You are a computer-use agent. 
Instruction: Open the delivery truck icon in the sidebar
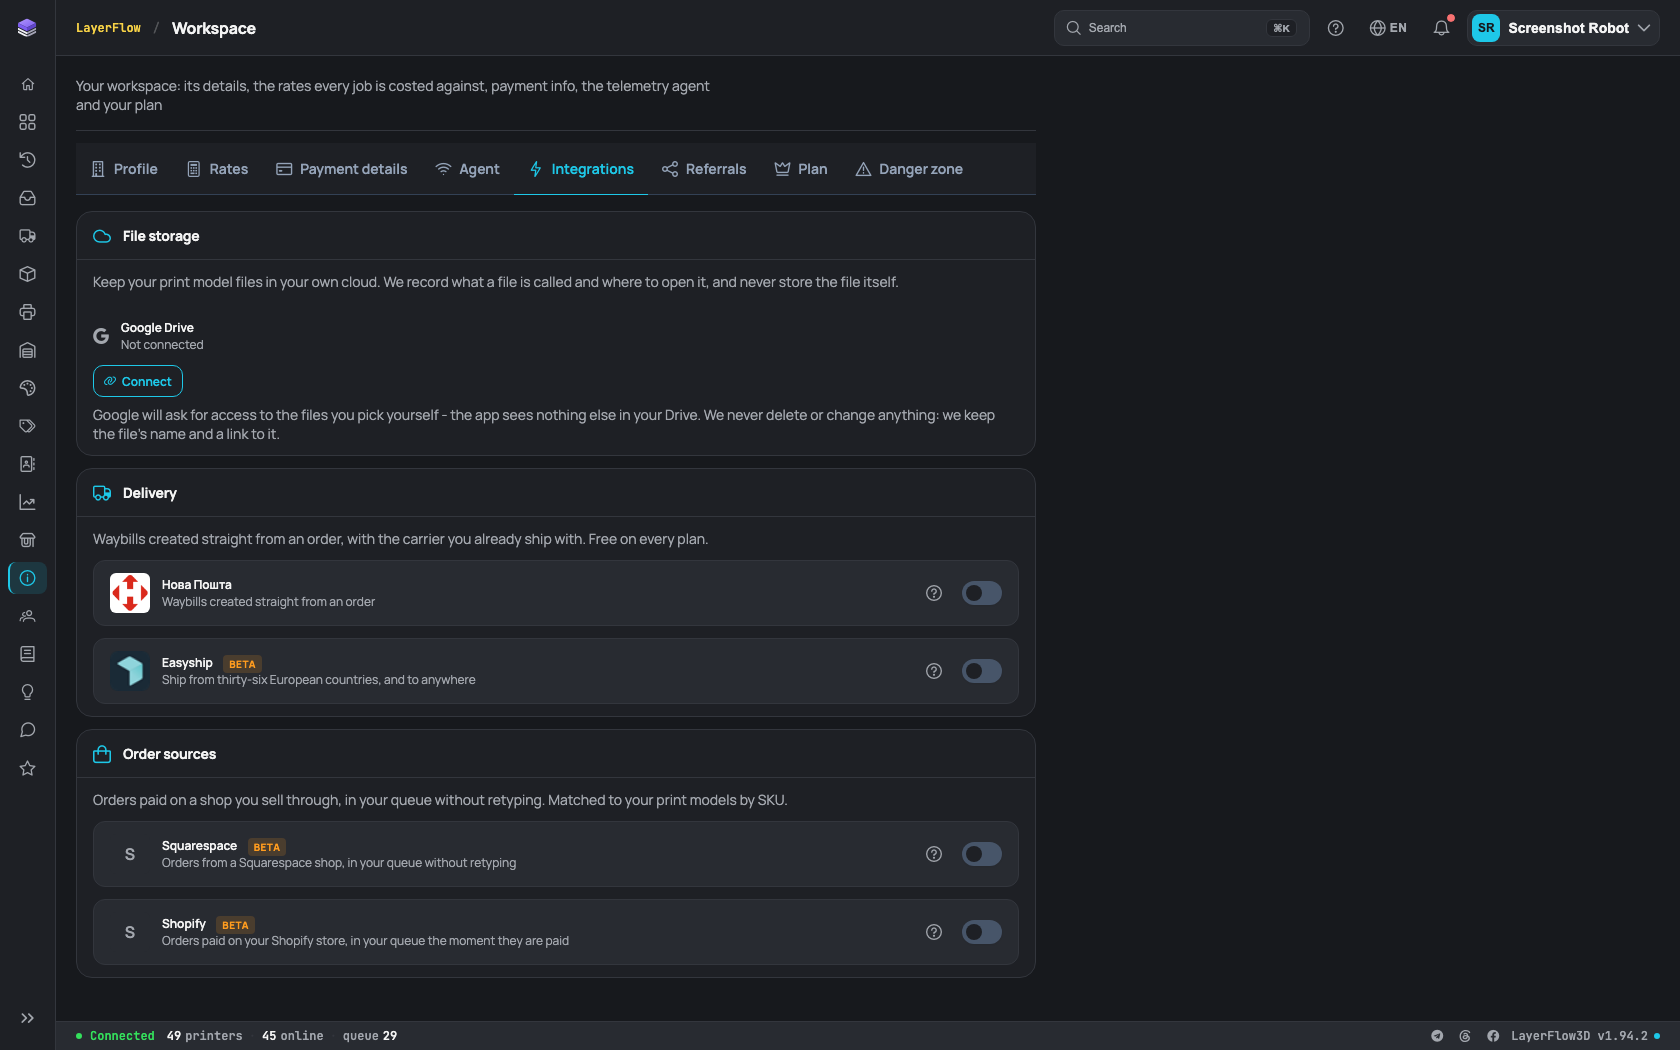click(27, 236)
